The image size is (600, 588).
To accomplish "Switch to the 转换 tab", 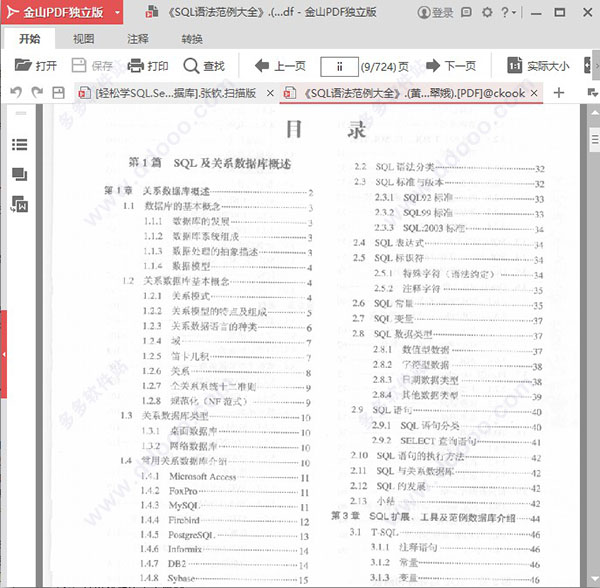I will click(x=192, y=39).
